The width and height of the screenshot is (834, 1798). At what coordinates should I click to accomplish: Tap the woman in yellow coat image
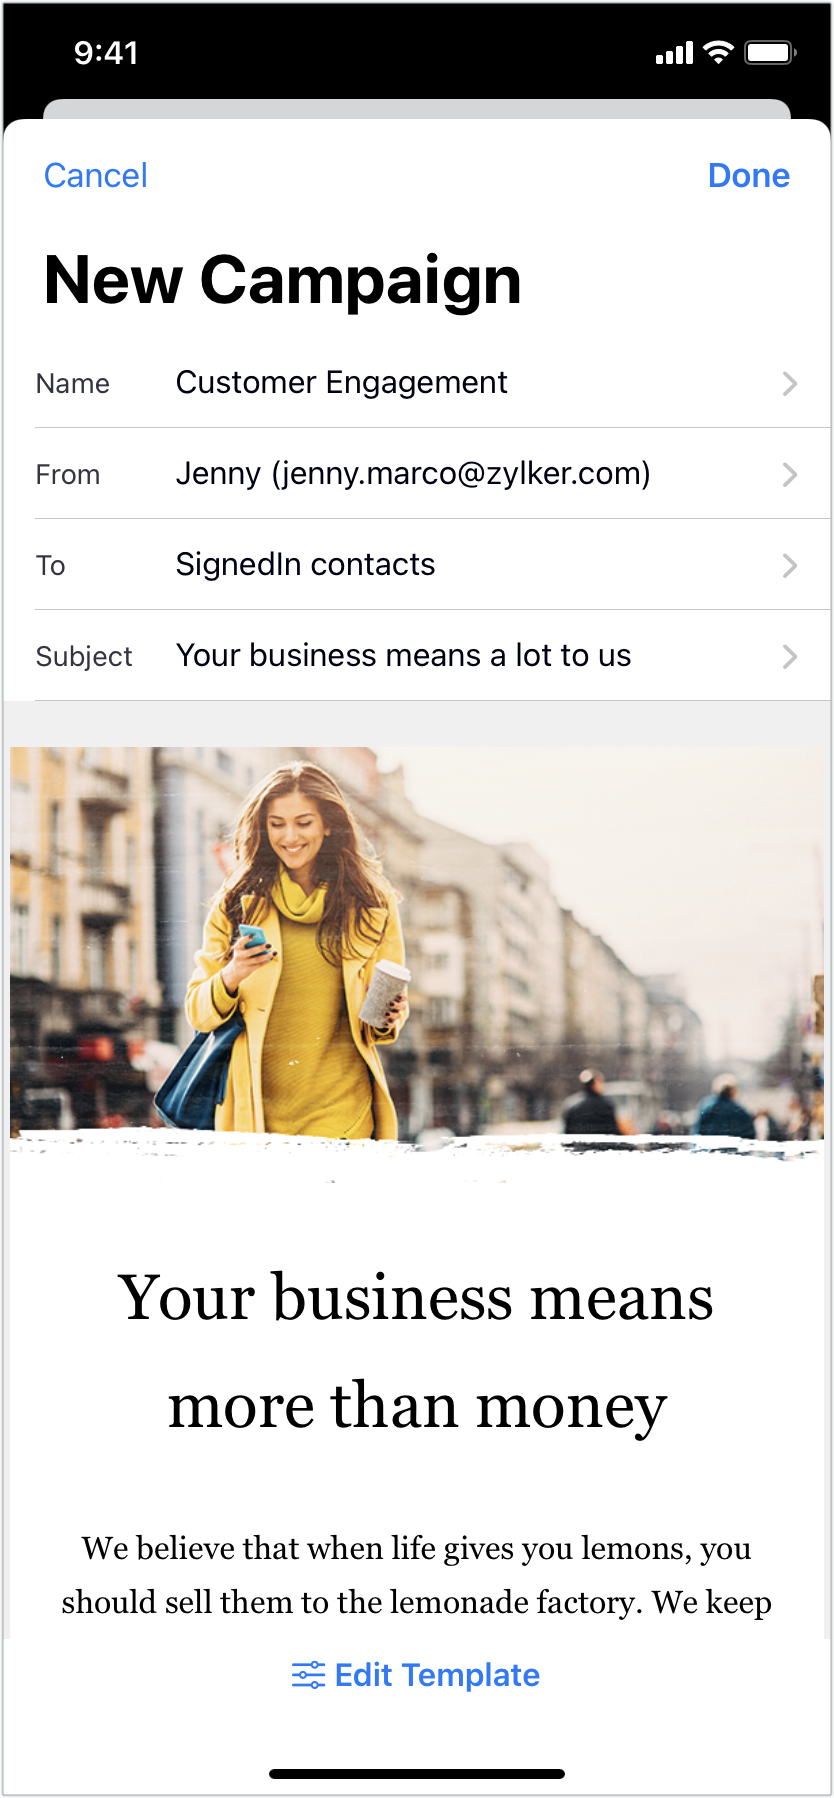[417, 954]
